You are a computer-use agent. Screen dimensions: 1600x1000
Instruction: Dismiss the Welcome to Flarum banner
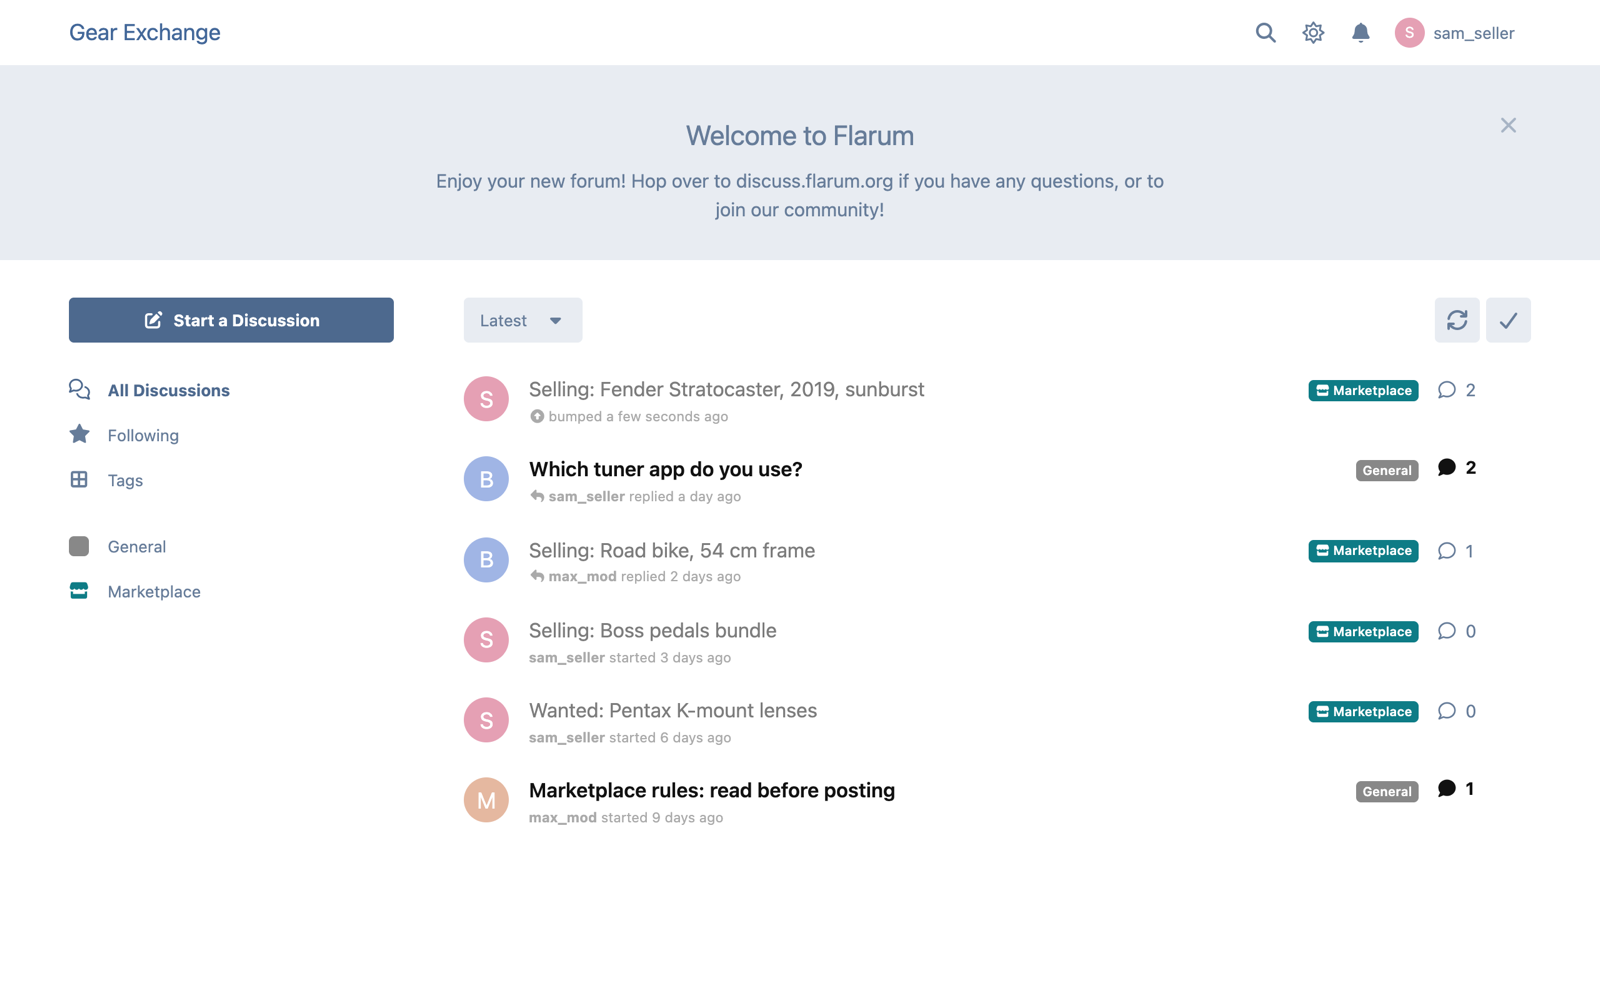pyautogui.click(x=1508, y=125)
